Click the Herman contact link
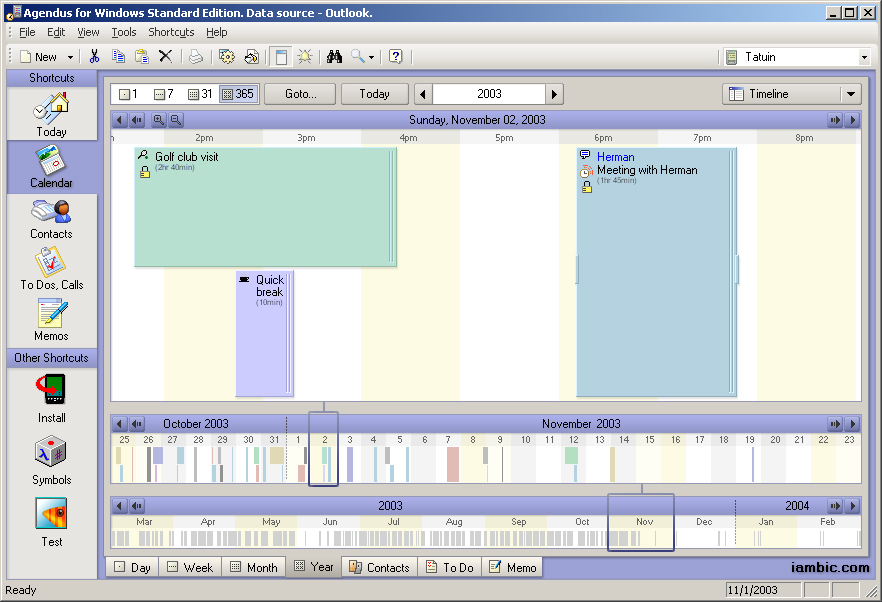This screenshot has height=602, width=882. [x=615, y=157]
